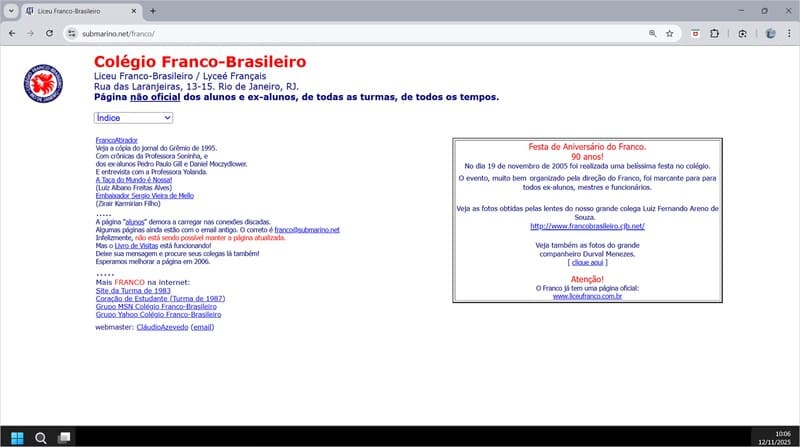
Task: Minimize the browser window
Action: 741,11
